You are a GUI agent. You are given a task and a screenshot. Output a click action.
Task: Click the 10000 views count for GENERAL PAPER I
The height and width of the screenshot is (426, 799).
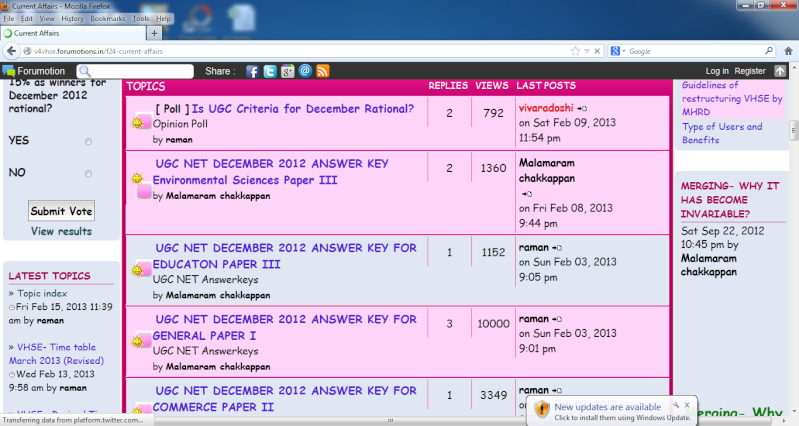coord(493,324)
